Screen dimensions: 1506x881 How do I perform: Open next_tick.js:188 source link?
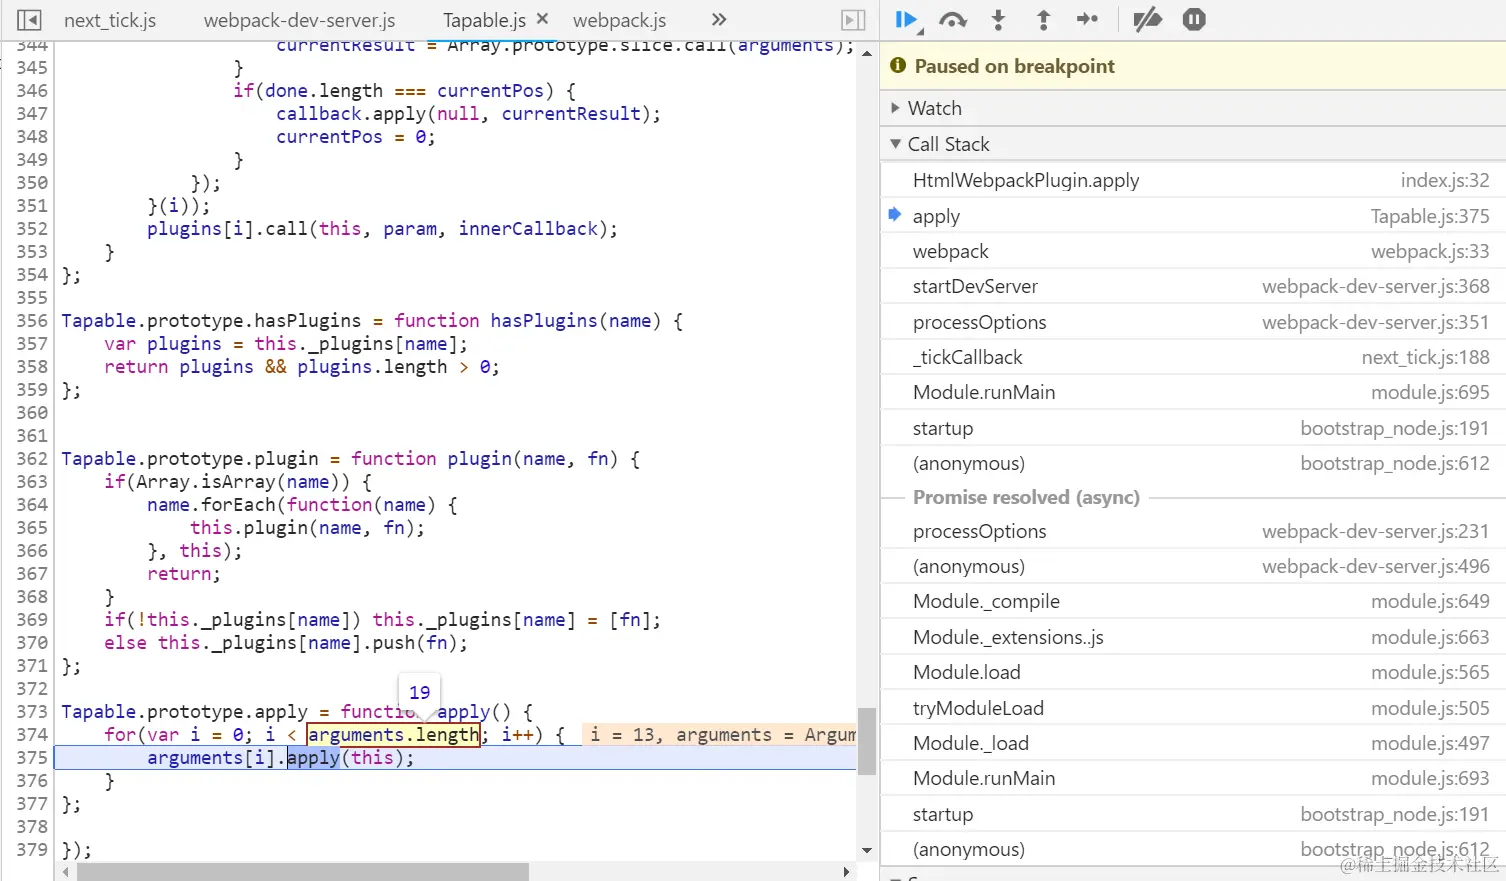1425,357
